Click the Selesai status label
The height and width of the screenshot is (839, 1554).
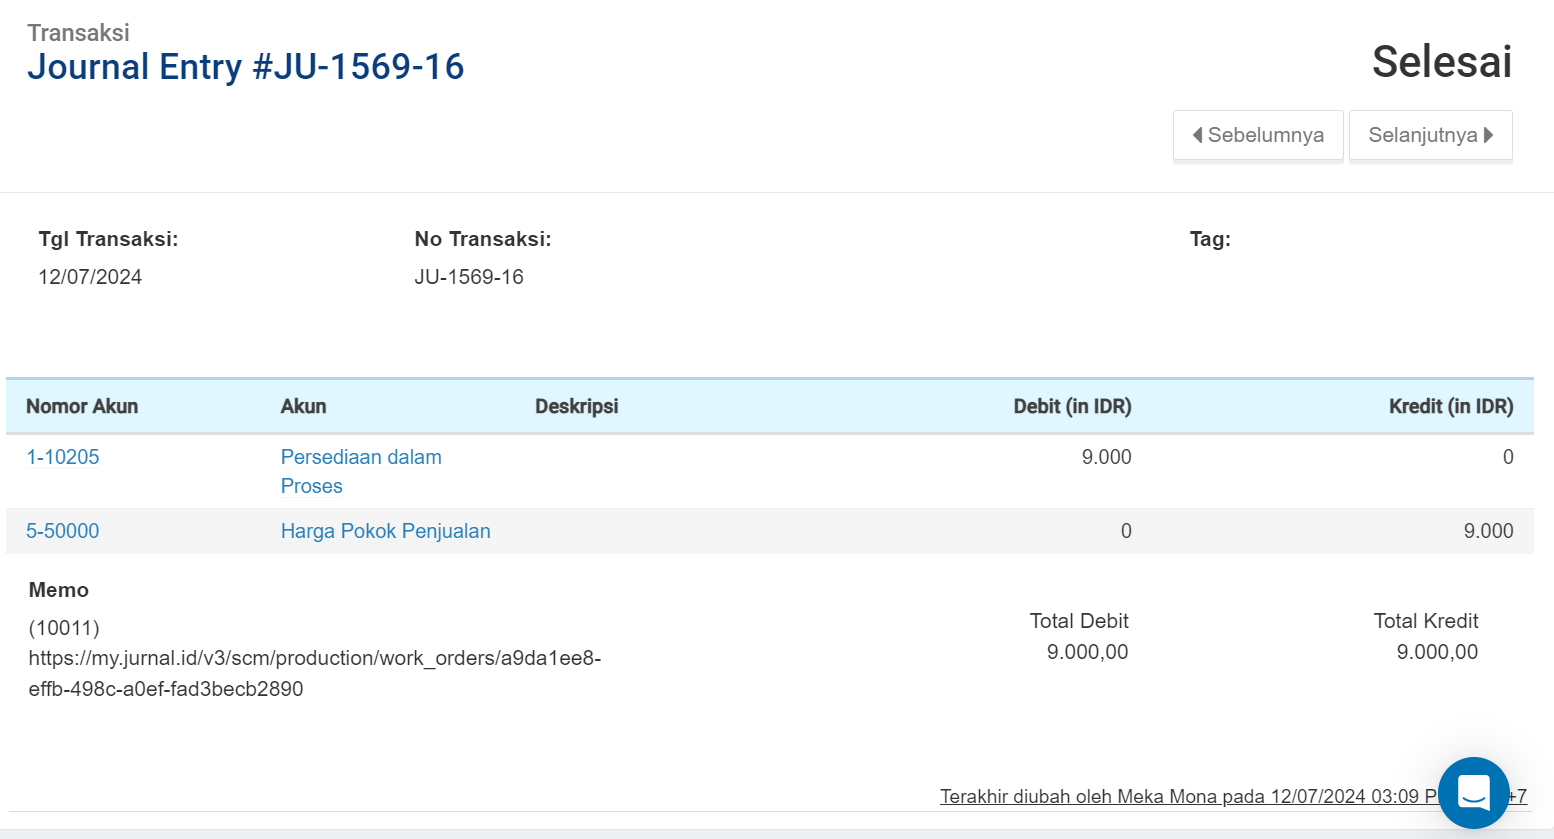coord(1441,62)
